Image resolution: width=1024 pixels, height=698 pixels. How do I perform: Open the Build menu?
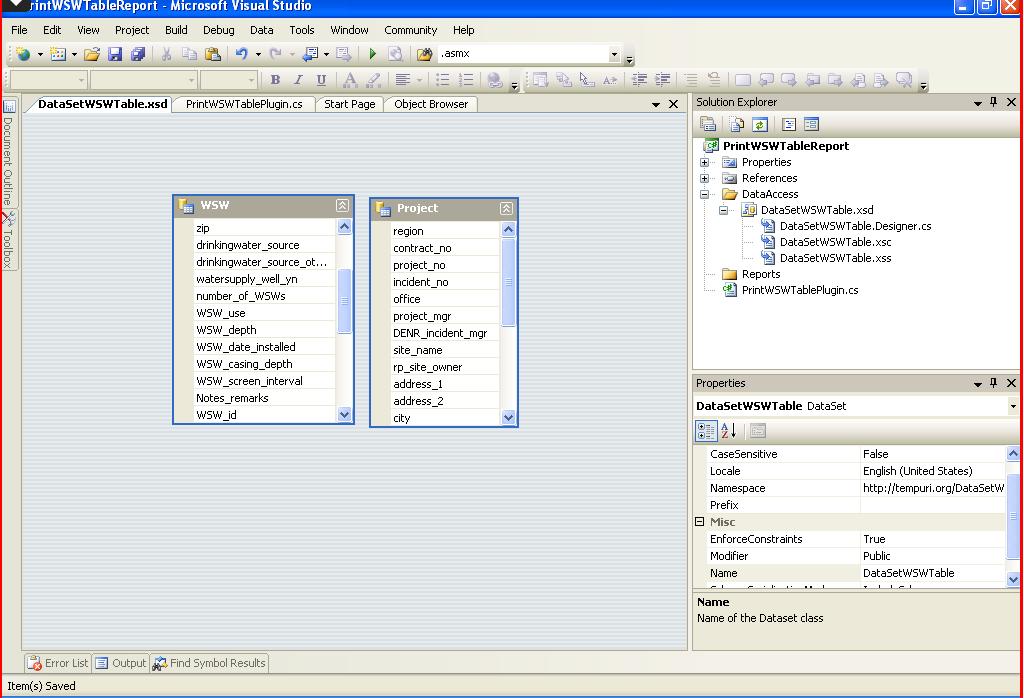pyautogui.click(x=176, y=30)
